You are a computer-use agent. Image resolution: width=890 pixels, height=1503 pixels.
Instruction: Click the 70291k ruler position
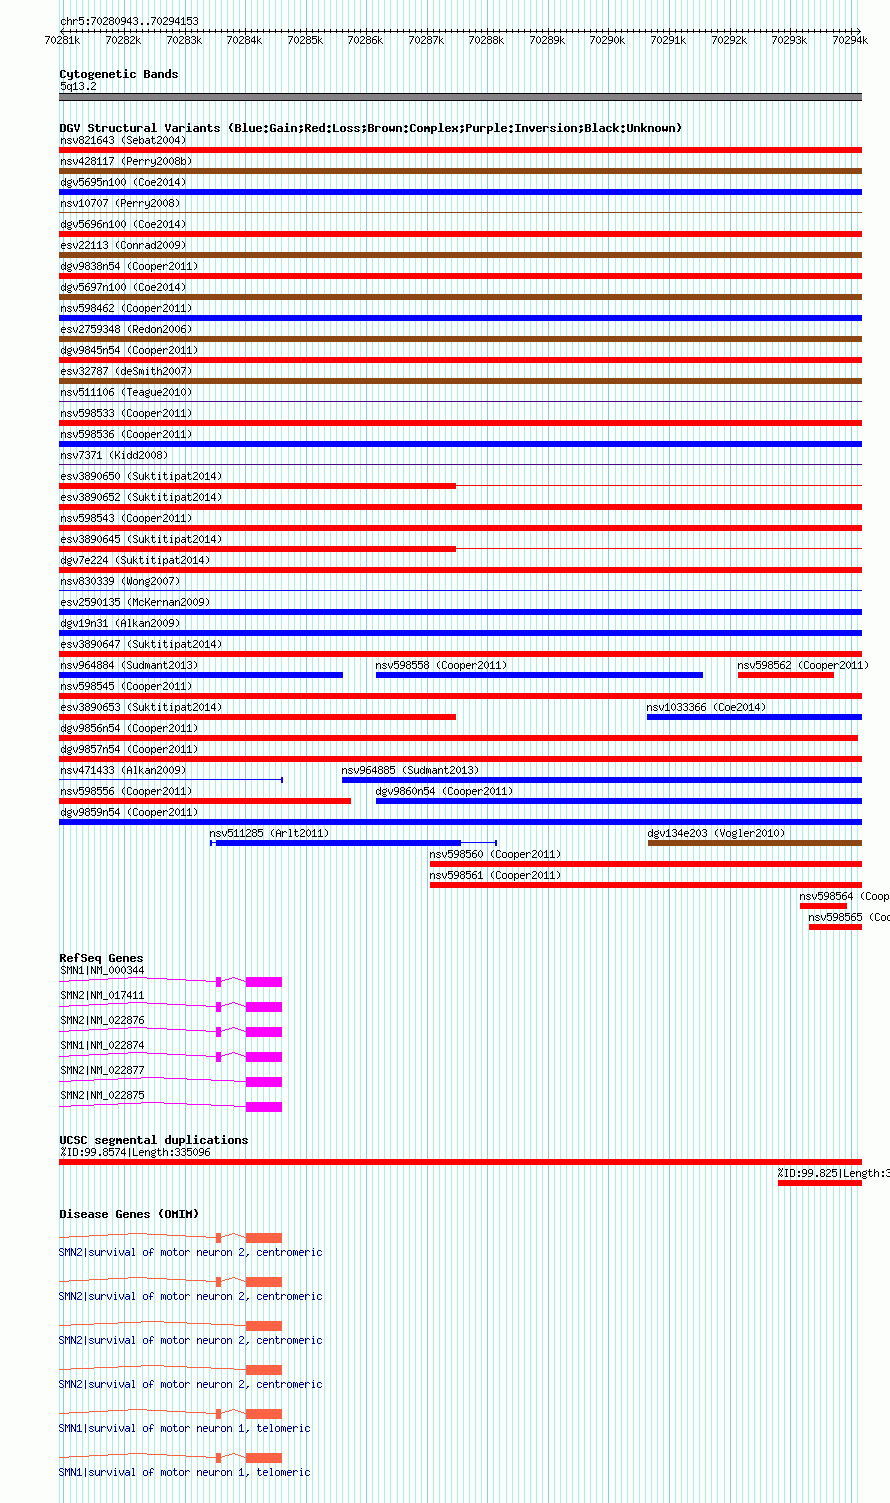click(x=668, y=40)
